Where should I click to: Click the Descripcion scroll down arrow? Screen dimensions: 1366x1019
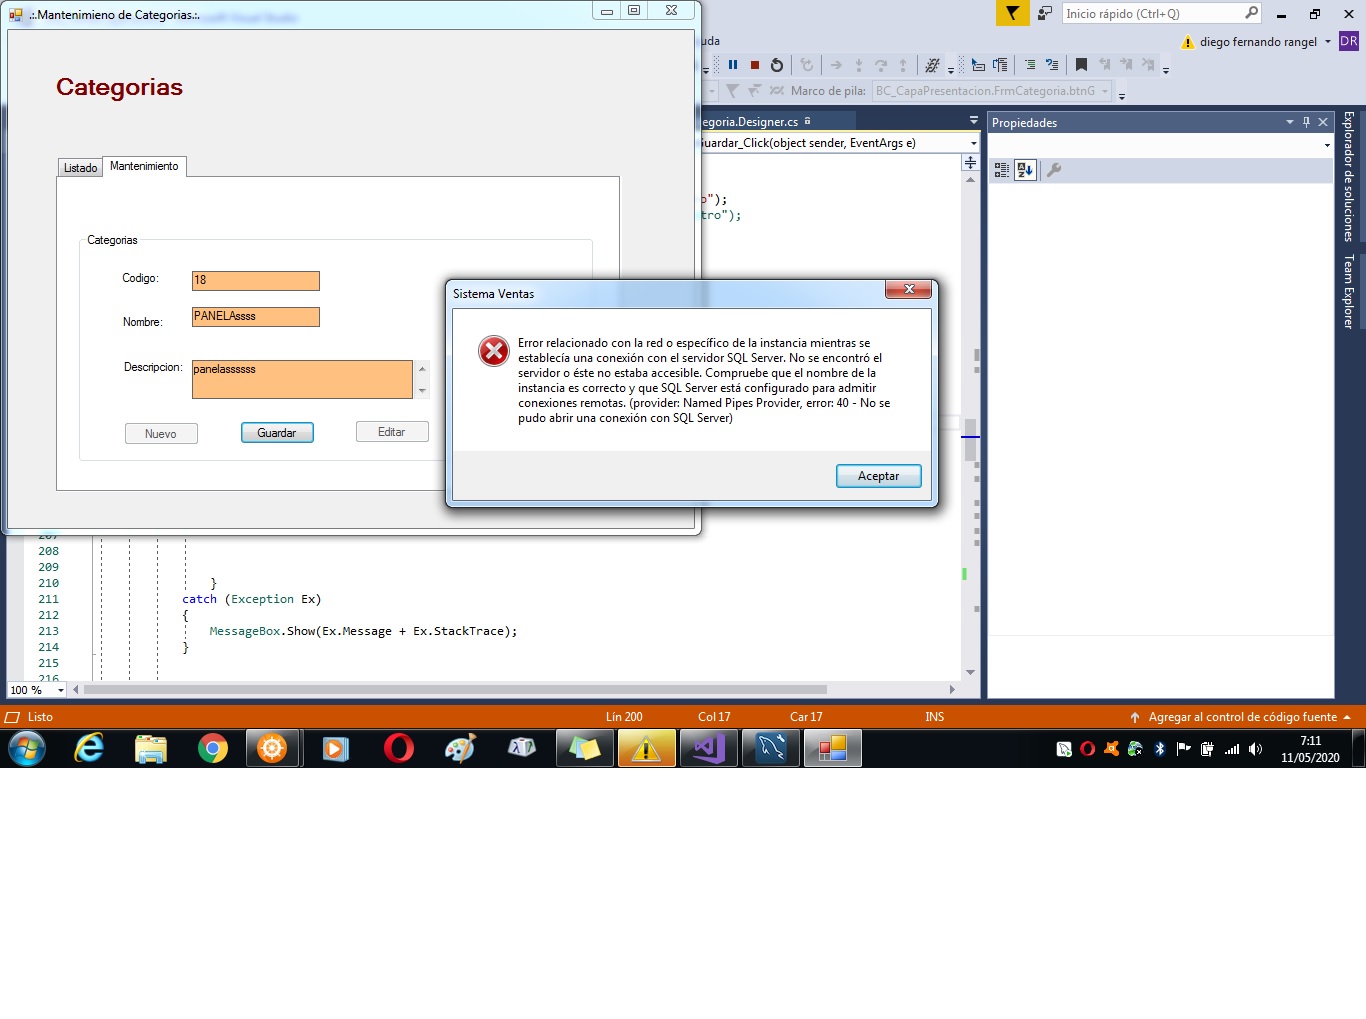(422, 391)
